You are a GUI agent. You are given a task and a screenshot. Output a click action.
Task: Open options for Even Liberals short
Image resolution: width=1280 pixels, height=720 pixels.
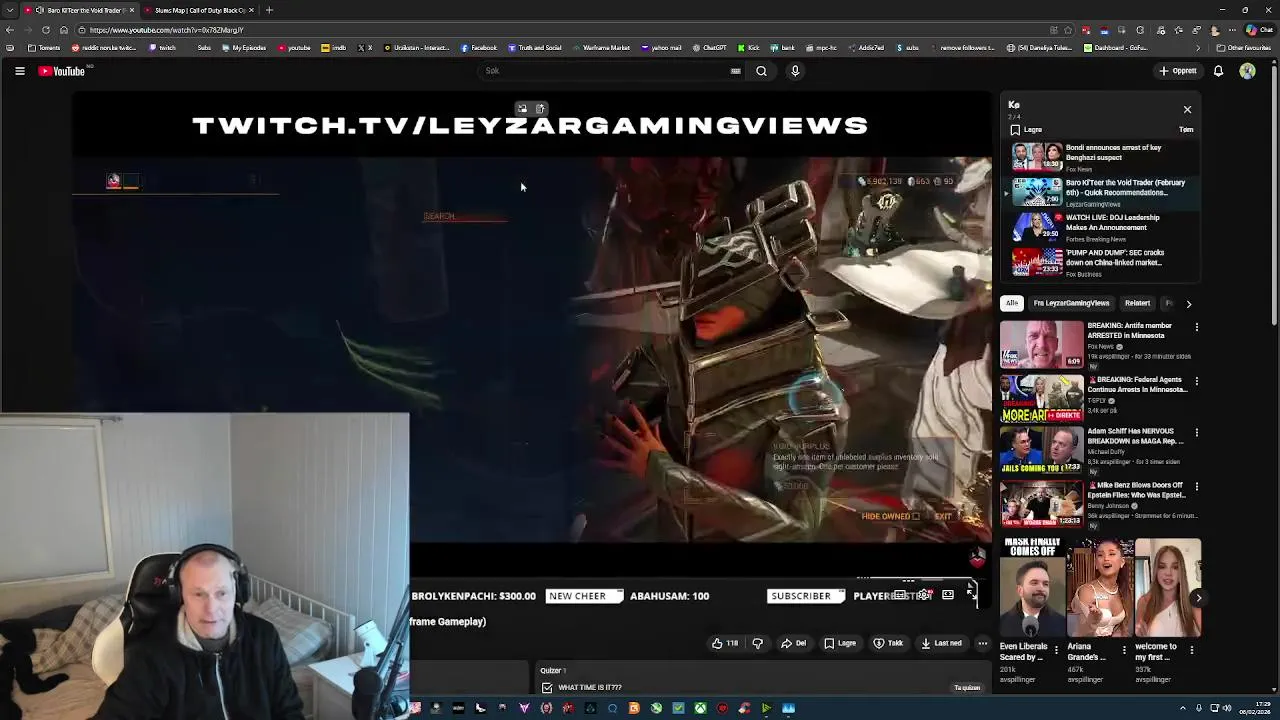point(1056,650)
